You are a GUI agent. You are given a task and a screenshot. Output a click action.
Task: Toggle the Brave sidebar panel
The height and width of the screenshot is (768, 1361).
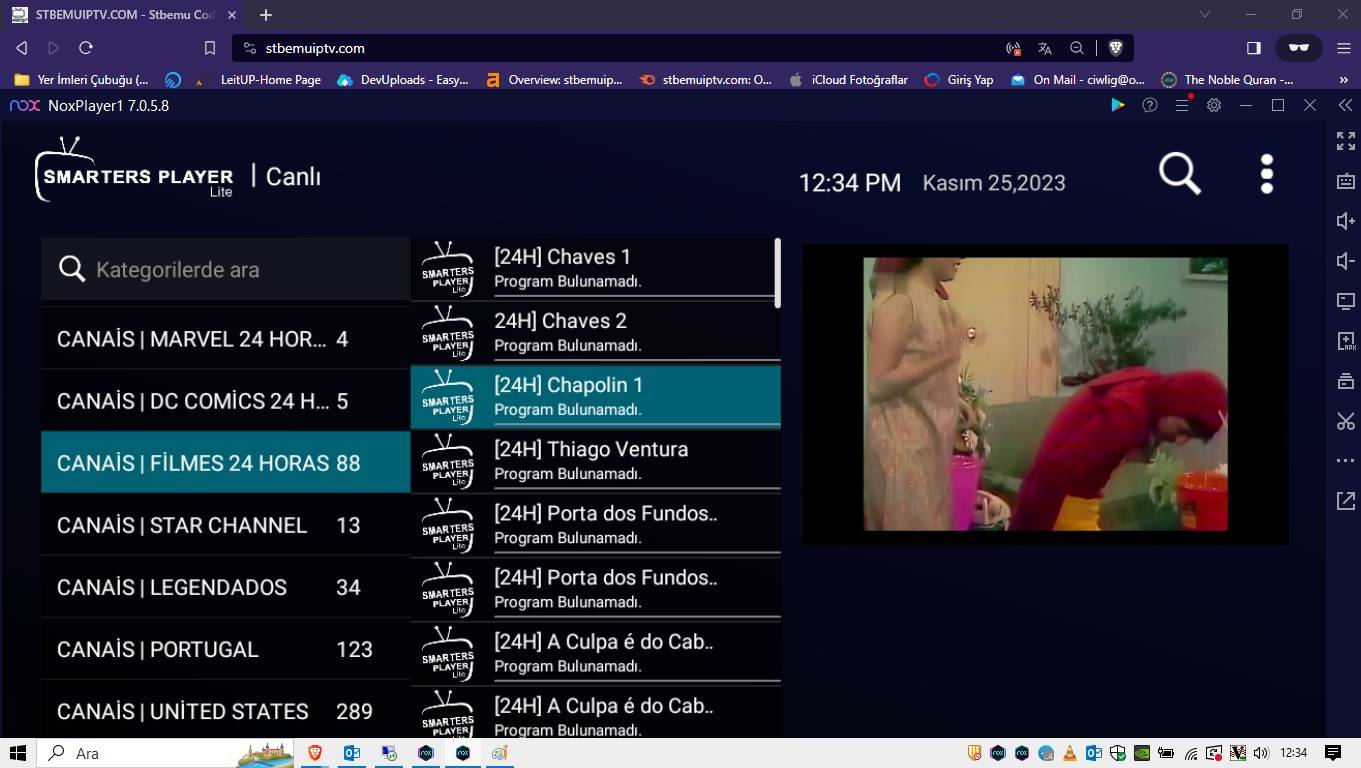1254,48
